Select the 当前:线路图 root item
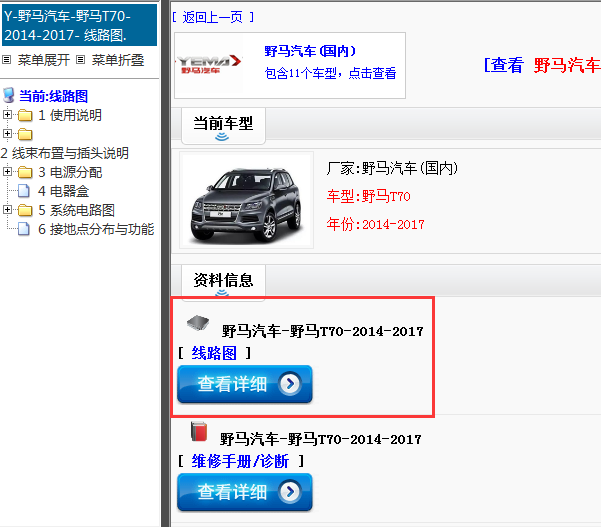The height and width of the screenshot is (527, 601). pyautogui.click(x=53, y=96)
